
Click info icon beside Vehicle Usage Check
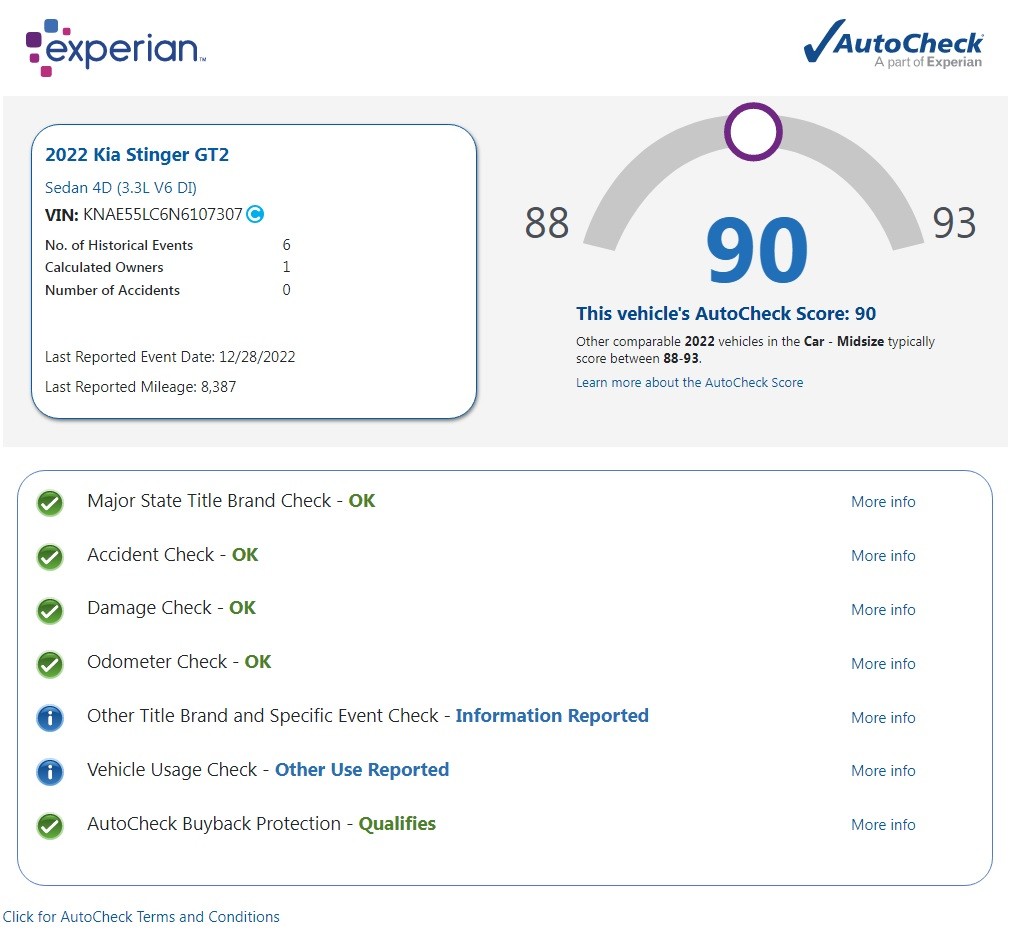pyautogui.click(x=50, y=772)
